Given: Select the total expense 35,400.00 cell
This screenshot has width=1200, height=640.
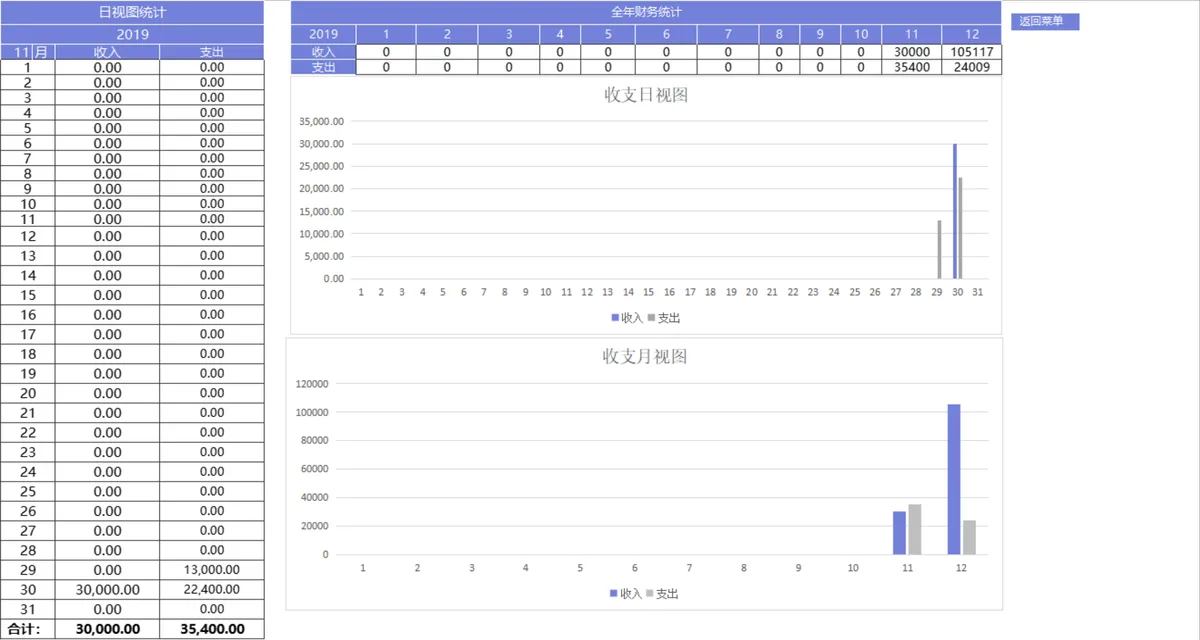Looking at the screenshot, I should [x=212, y=629].
